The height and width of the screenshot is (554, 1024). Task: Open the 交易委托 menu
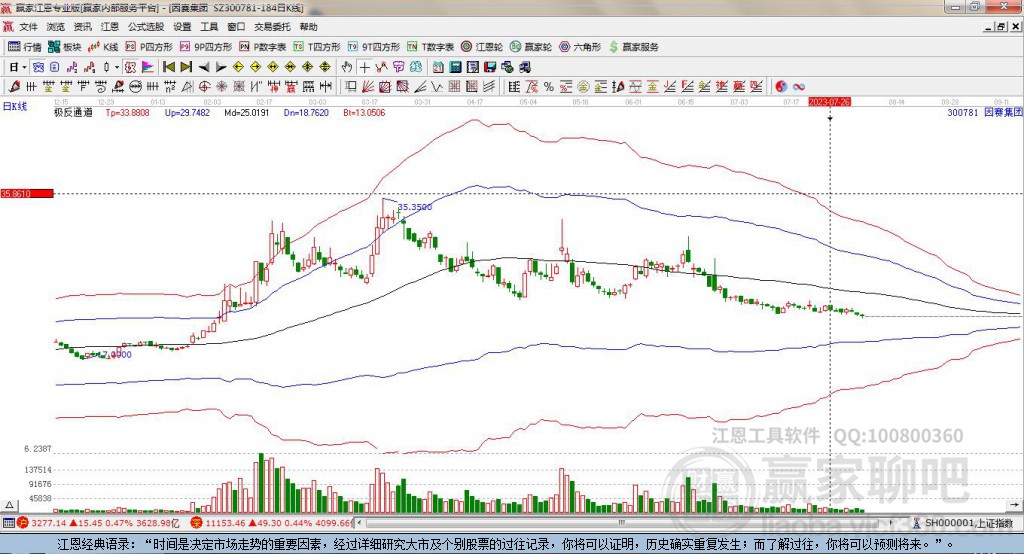tap(272, 27)
